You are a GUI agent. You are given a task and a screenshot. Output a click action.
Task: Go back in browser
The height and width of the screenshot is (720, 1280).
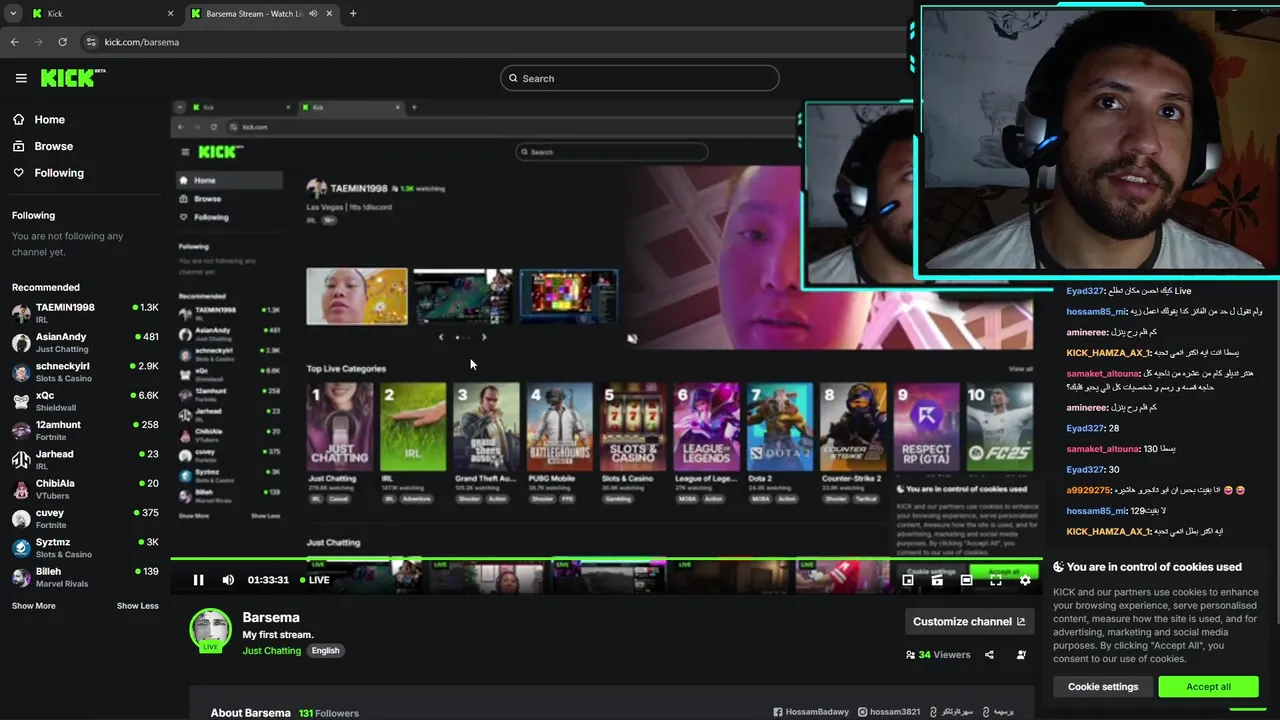(14, 42)
